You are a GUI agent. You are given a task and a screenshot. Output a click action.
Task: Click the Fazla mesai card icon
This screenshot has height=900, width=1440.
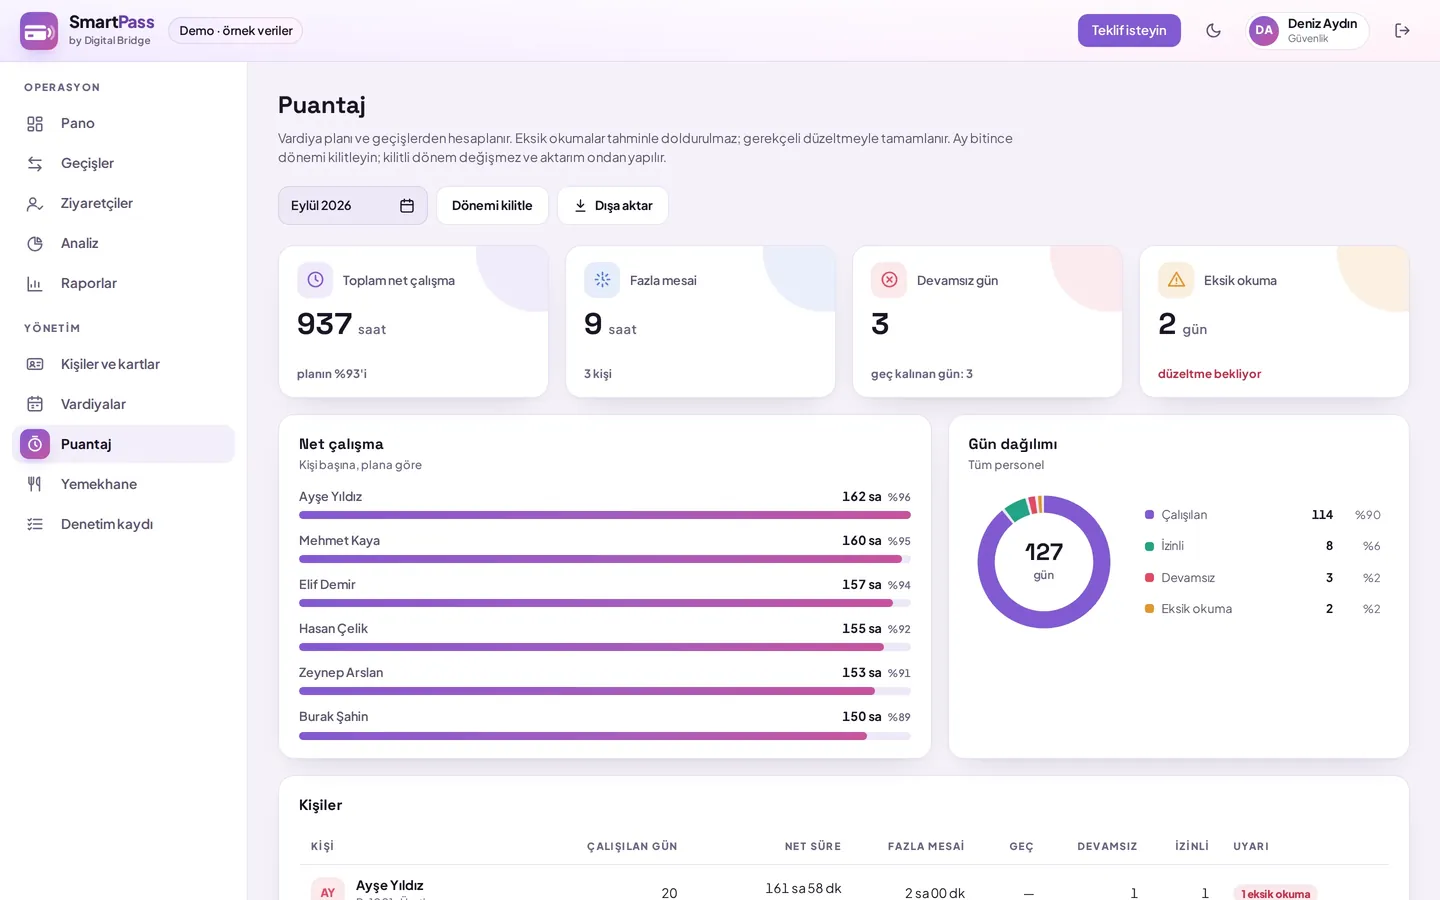click(x=602, y=280)
